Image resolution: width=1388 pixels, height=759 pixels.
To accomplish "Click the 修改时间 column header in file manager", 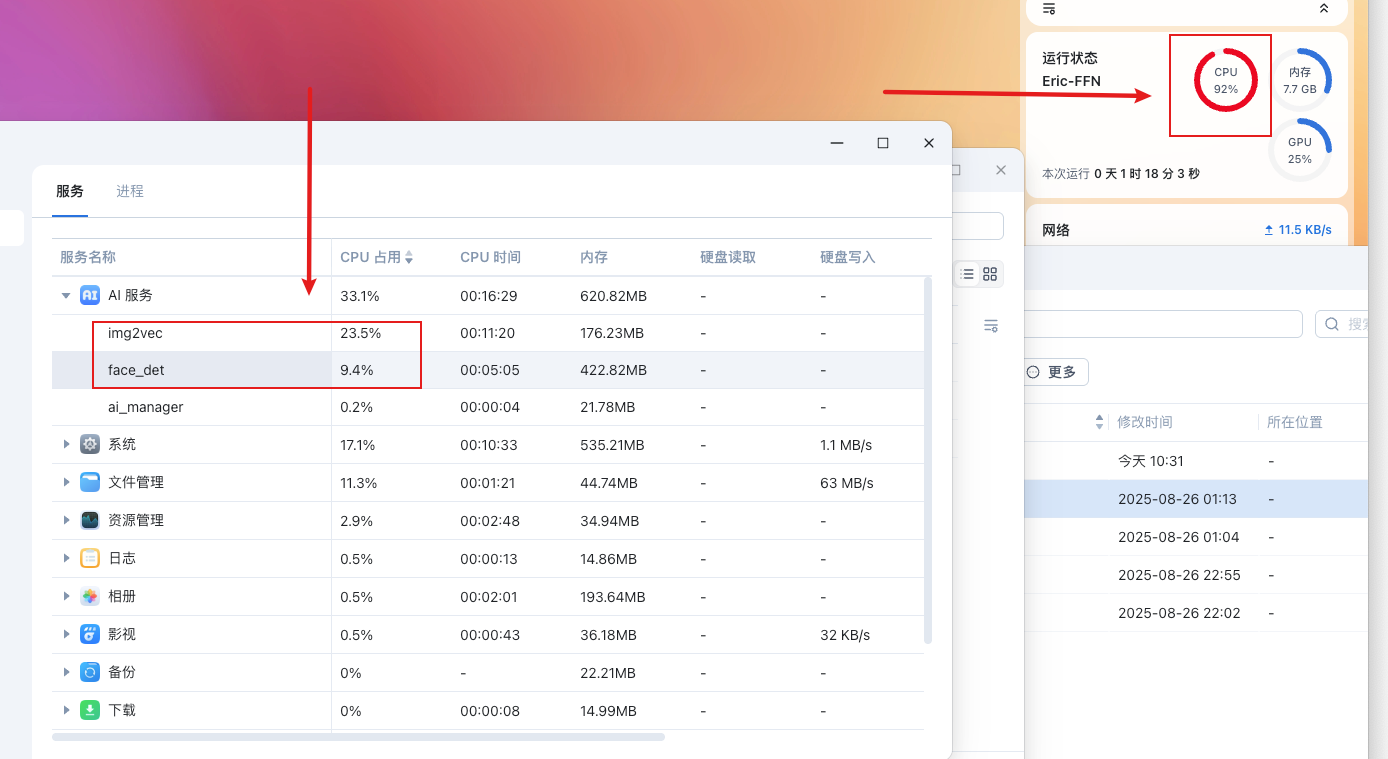I will [1145, 422].
